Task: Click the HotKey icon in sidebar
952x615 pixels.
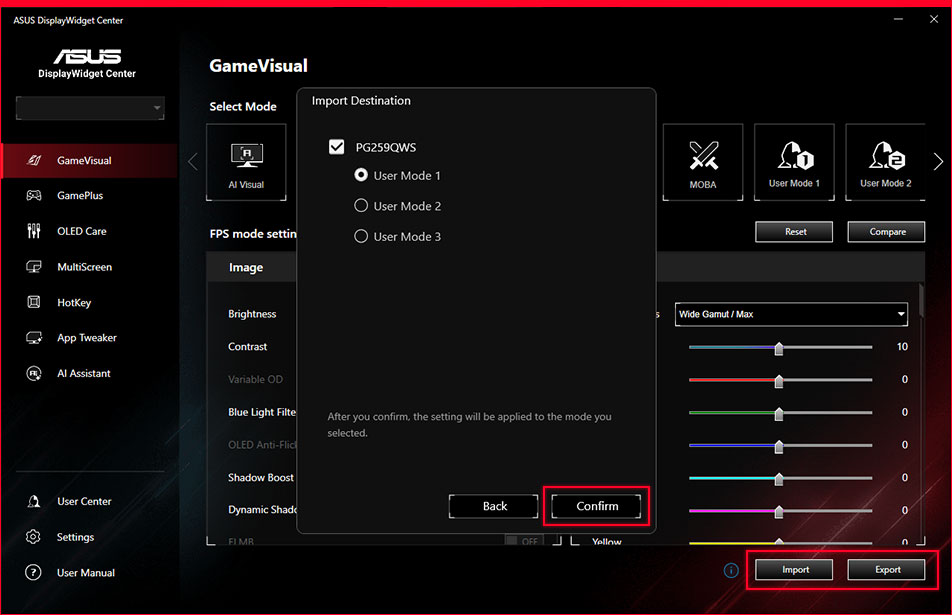Action: point(34,302)
